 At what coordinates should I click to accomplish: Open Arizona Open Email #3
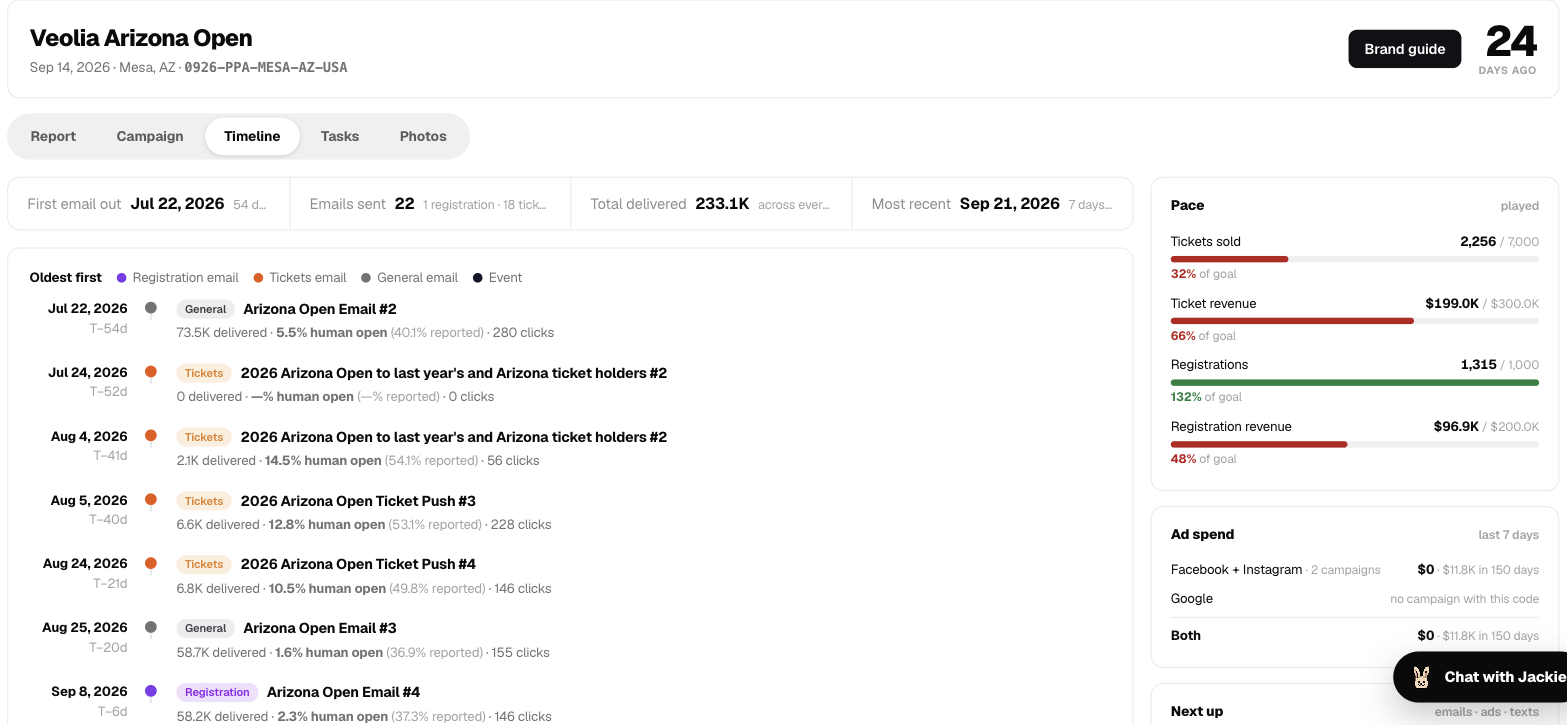pyautogui.click(x=320, y=628)
